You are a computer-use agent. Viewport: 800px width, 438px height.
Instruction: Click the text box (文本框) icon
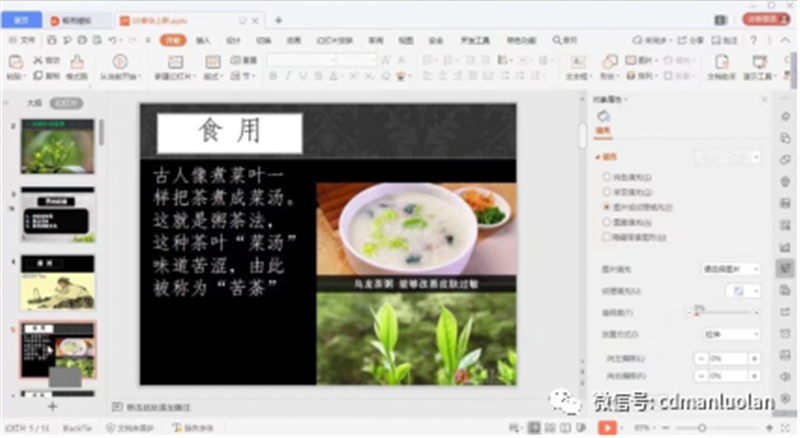tap(576, 67)
